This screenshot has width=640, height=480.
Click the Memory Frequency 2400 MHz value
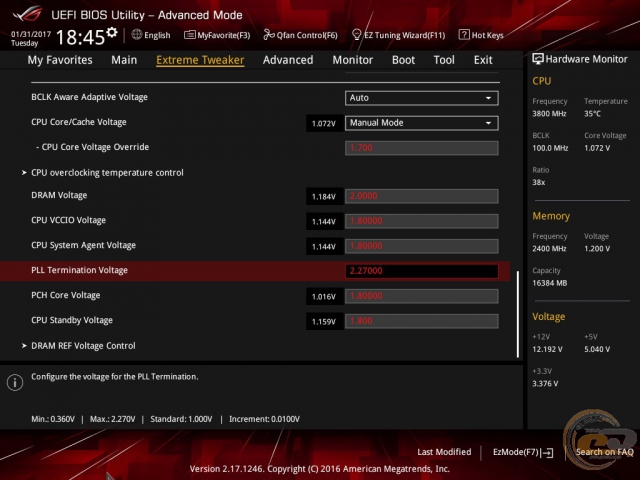[x=549, y=248]
